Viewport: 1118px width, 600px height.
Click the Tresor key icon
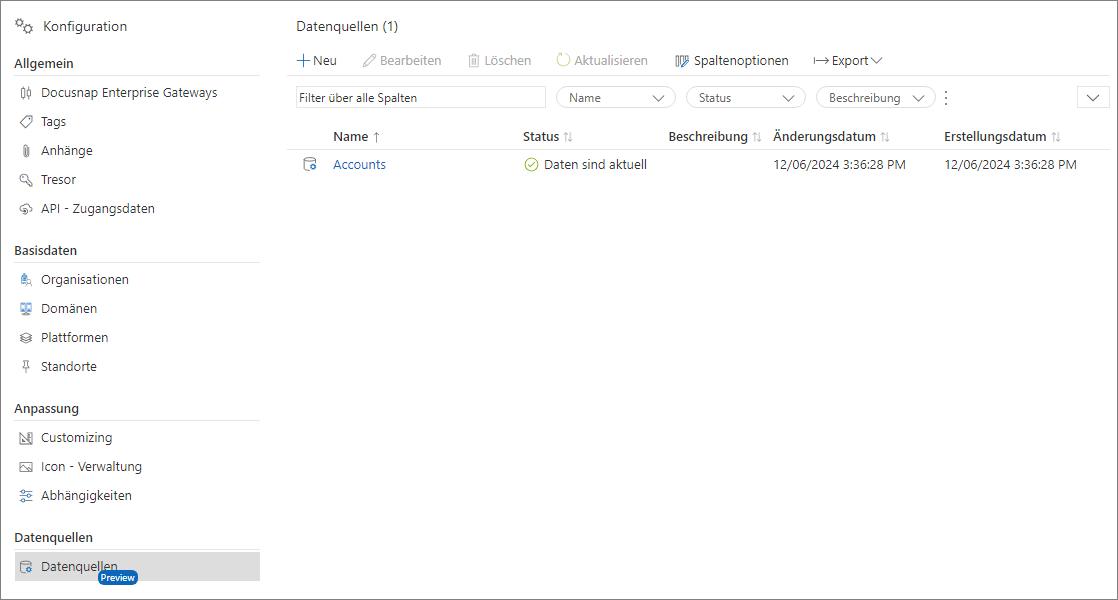coord(26,180)
